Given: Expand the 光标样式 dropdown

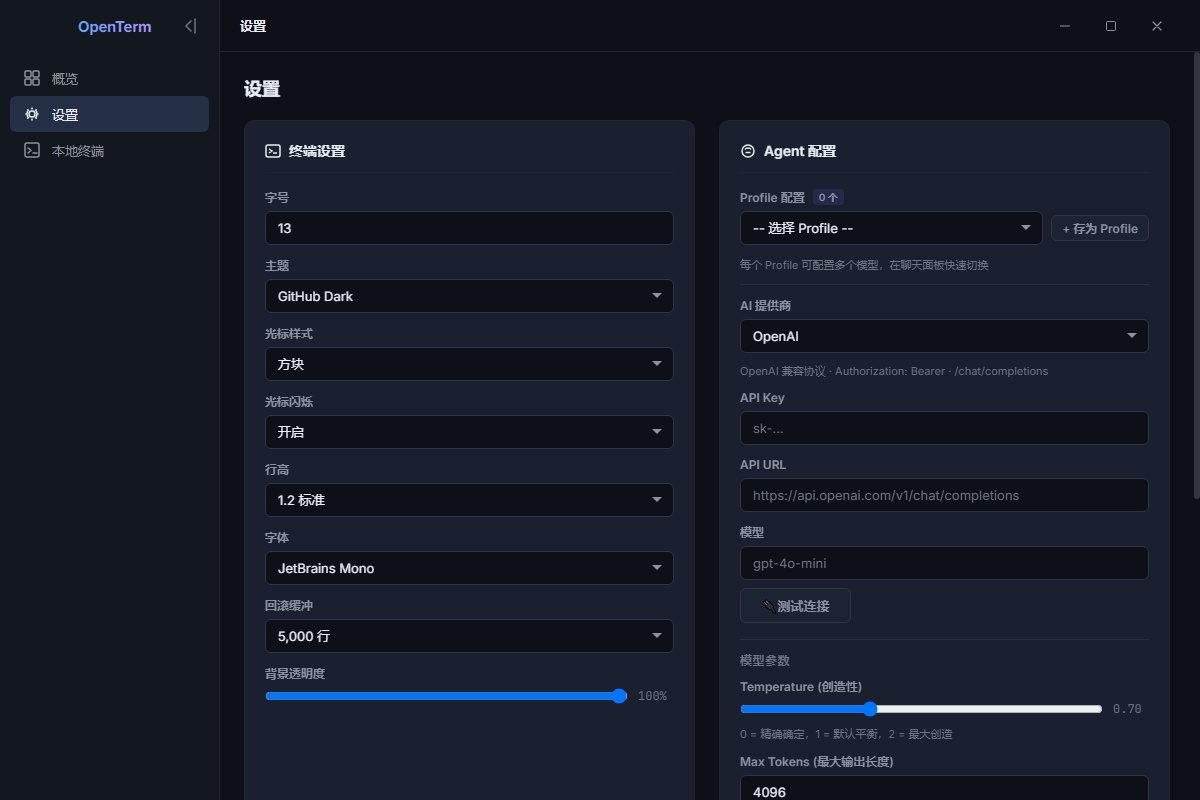Looking at the screenshot, I should tap(468, 364).
